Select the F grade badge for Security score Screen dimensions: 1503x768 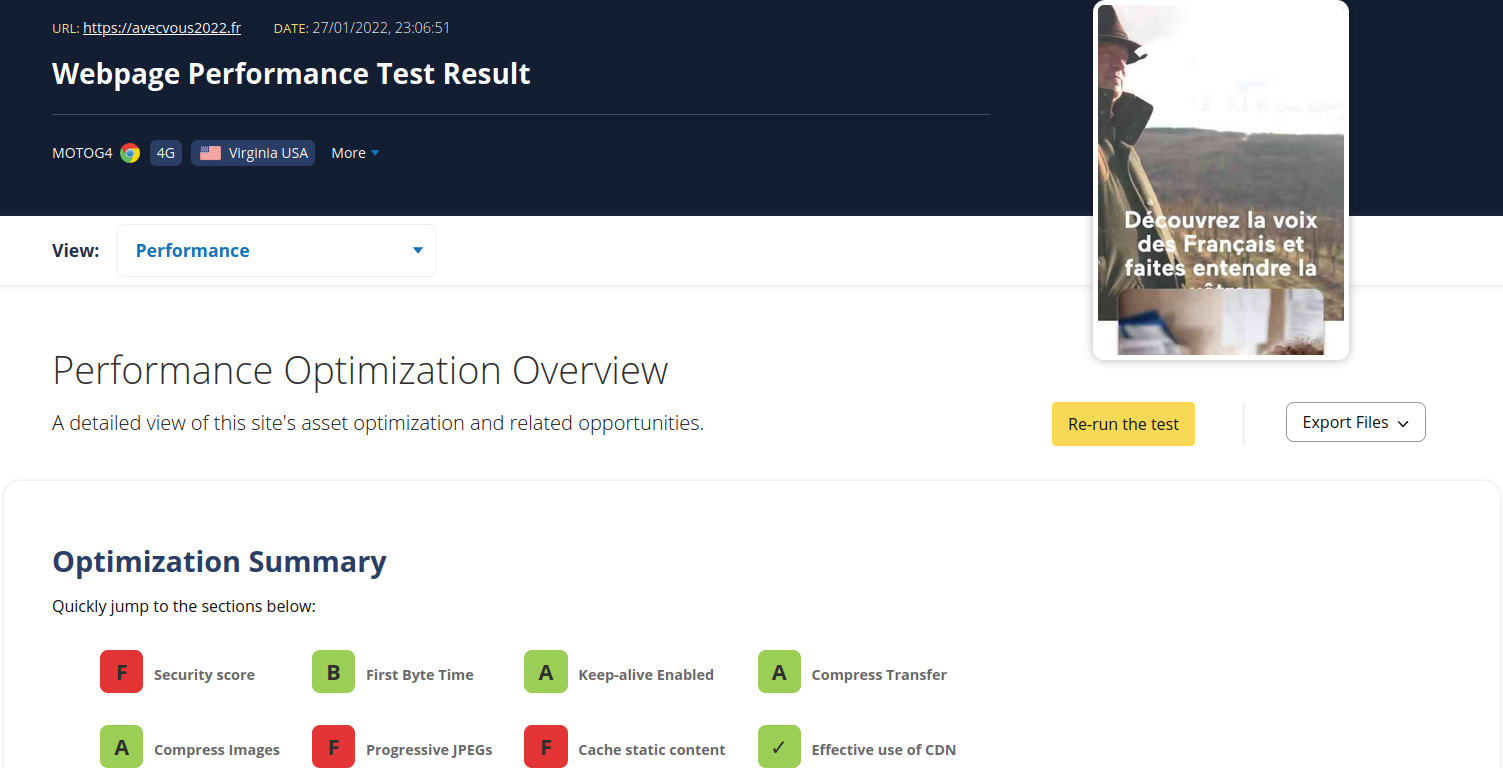coord(121,671)
